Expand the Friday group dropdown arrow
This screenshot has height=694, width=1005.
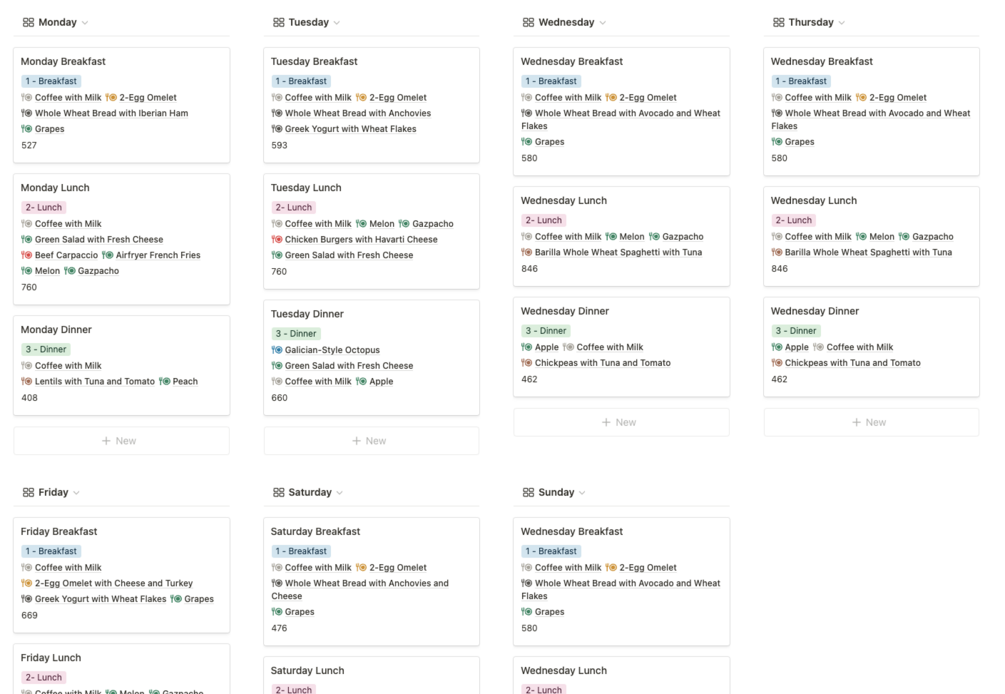point(77,492)
